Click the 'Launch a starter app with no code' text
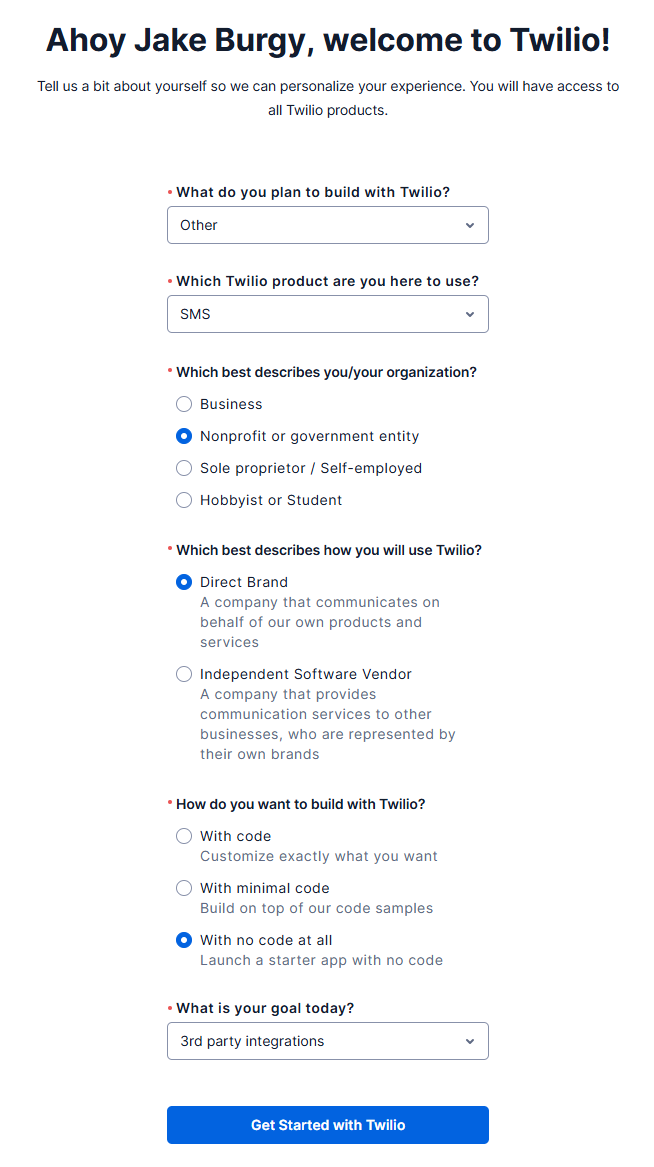The width and height of the screenshot is (654, 1167). (321, 960)
